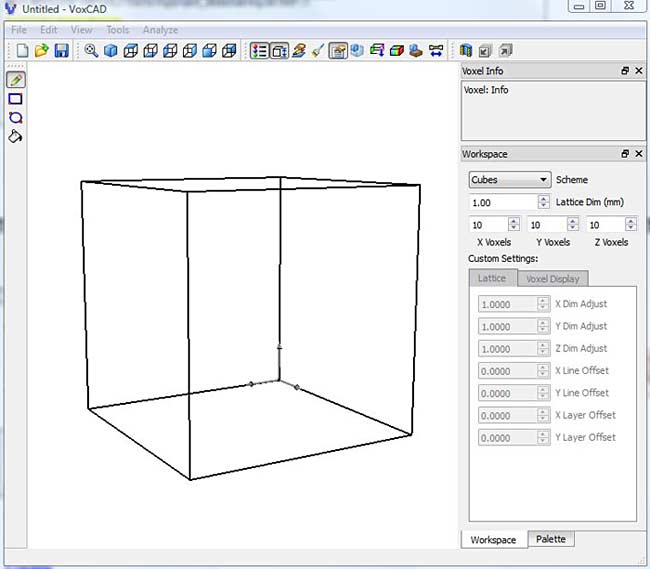
Task: Select the Voxel Display tab
Action: coord(553,279)
